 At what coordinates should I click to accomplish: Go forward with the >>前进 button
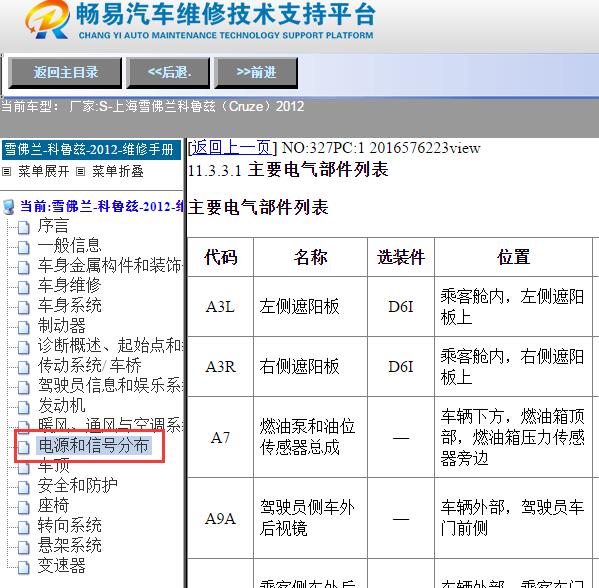click(x=256, y=73)
